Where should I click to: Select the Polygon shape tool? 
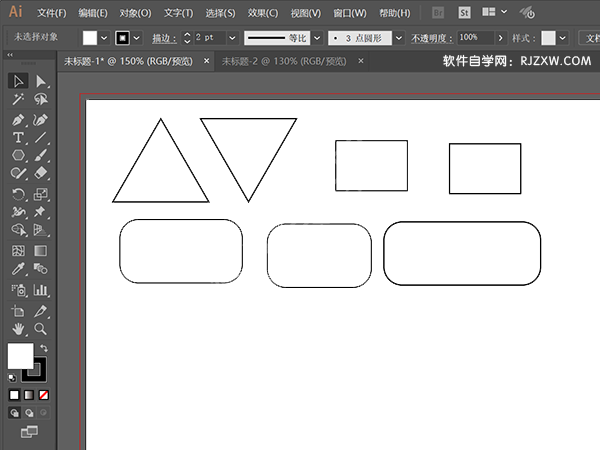18,155
